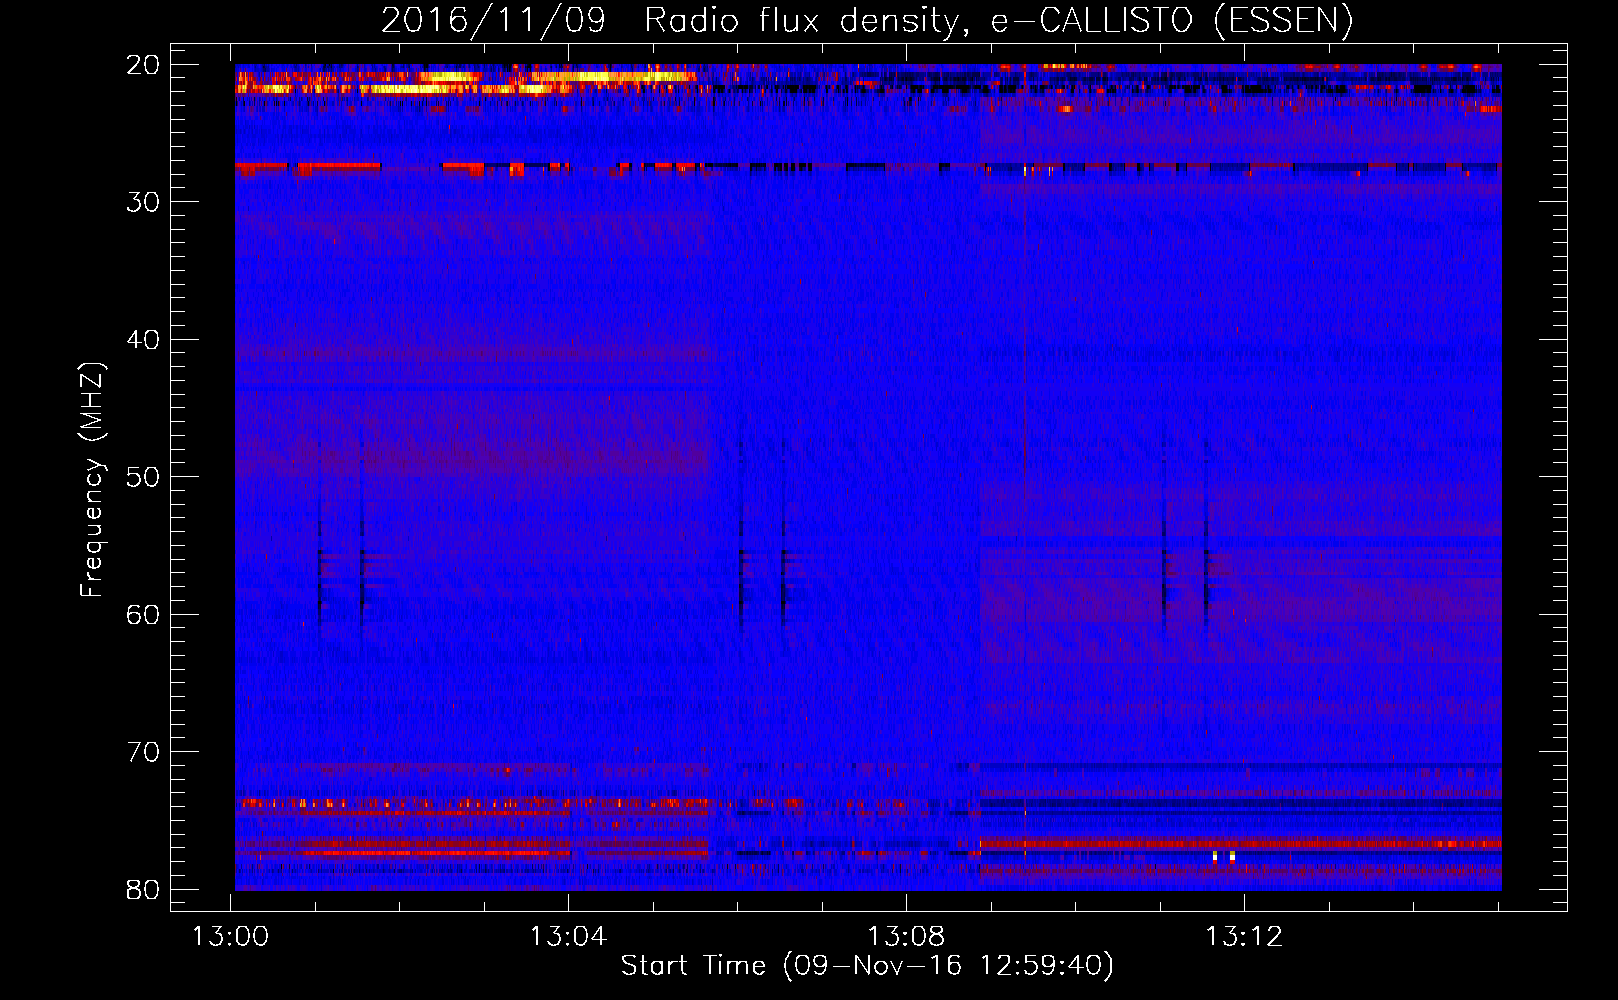Click the 20 frequency tick label
Screen dimensions: 1618x1000
pyautogui.click(x=143, y=65)
